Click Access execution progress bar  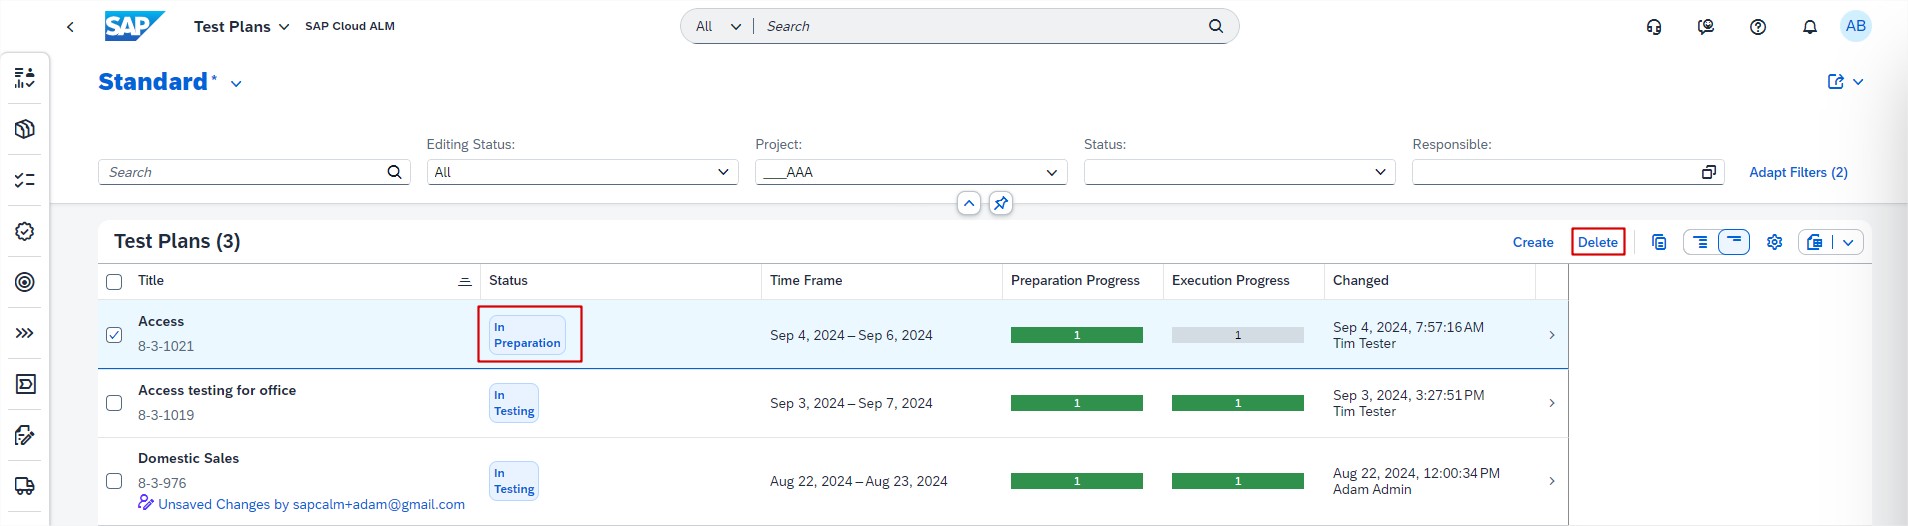tap(1237, 335)
